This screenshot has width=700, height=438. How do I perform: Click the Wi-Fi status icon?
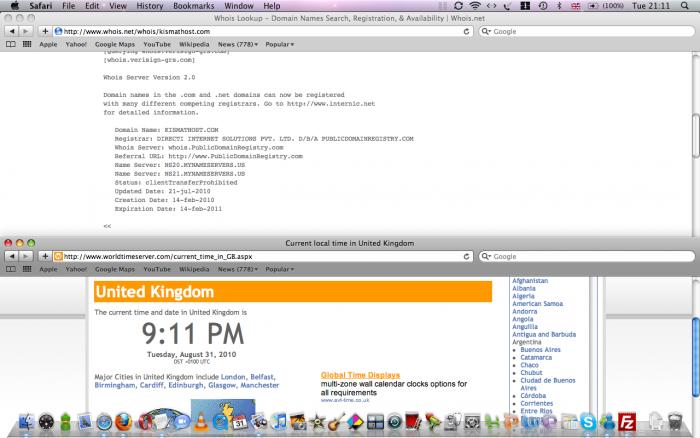pyautogui.click(x=475, y=6)
